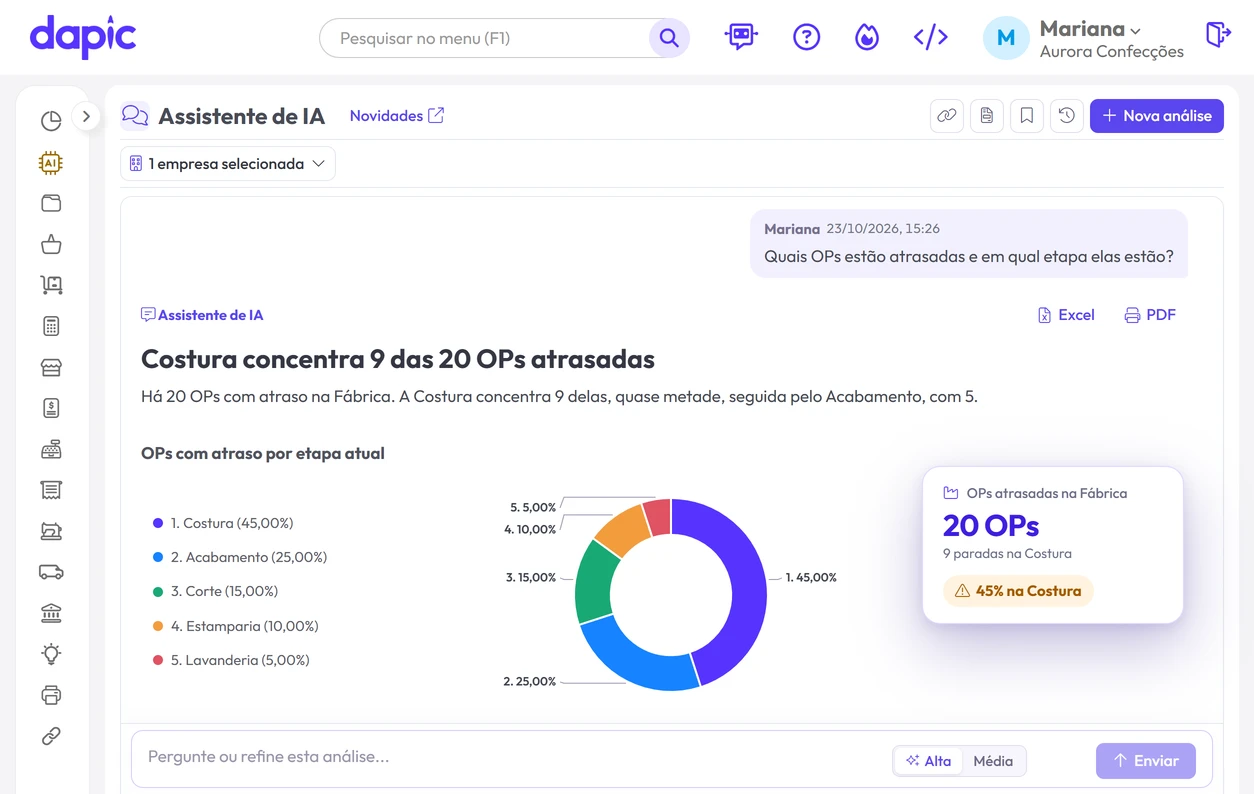Screen dimensions: 1254x794
Task: Open the Novidades link
Action: pos(397,116)
